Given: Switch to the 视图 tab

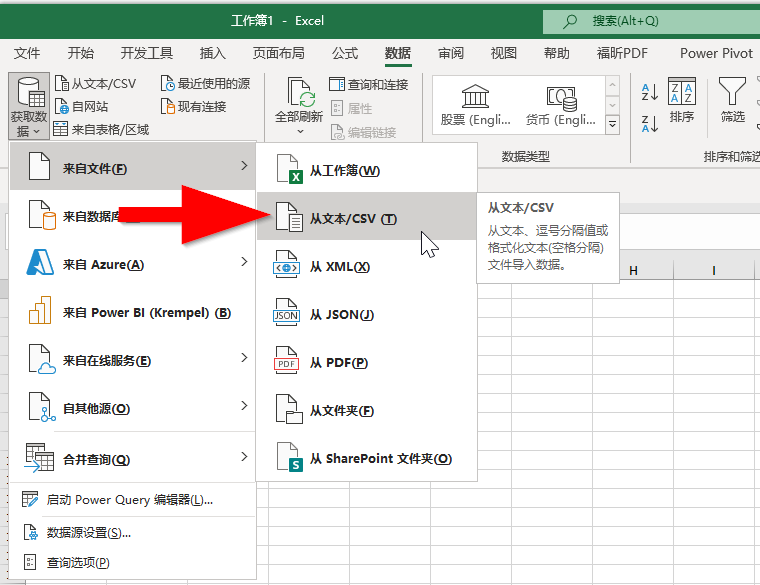Looking at the screenshot, I should [504, 53].
